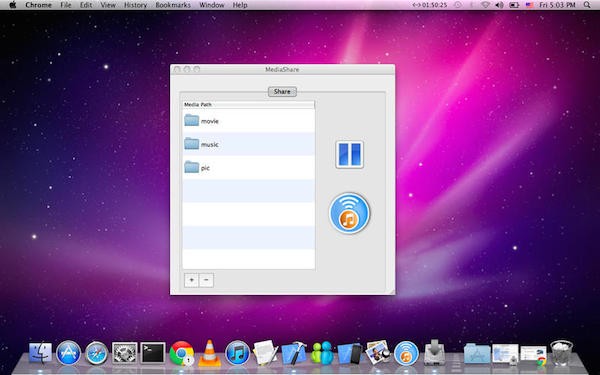Open the History menu

tap(135, 5)
